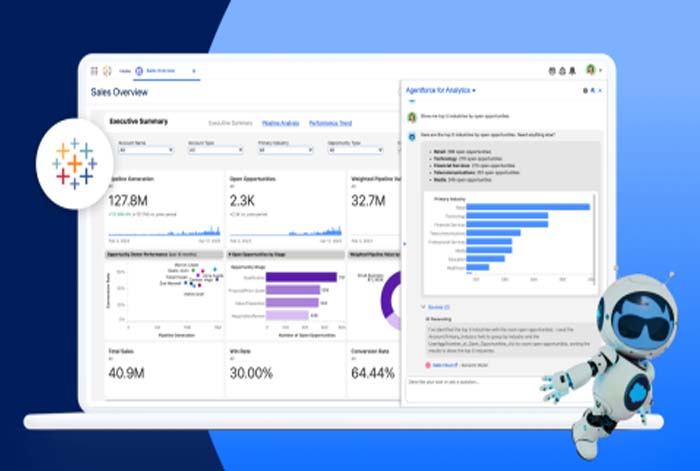Click the Sales Overview heading
The height and width of the screenshot is (471, 700).
[x=119, y=92]
